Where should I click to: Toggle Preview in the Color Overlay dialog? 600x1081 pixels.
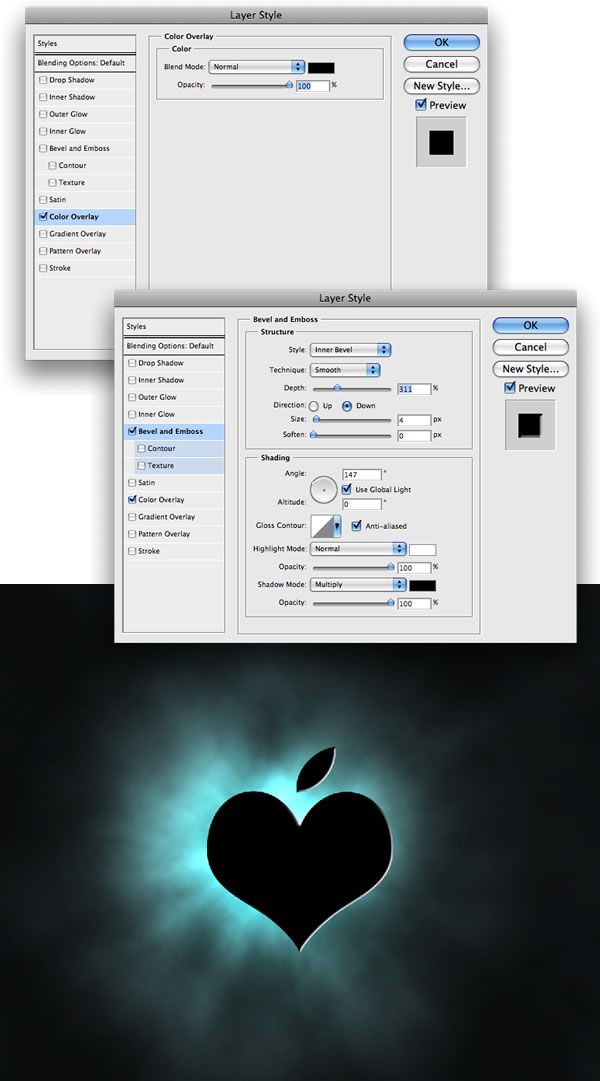coord(421,105)
